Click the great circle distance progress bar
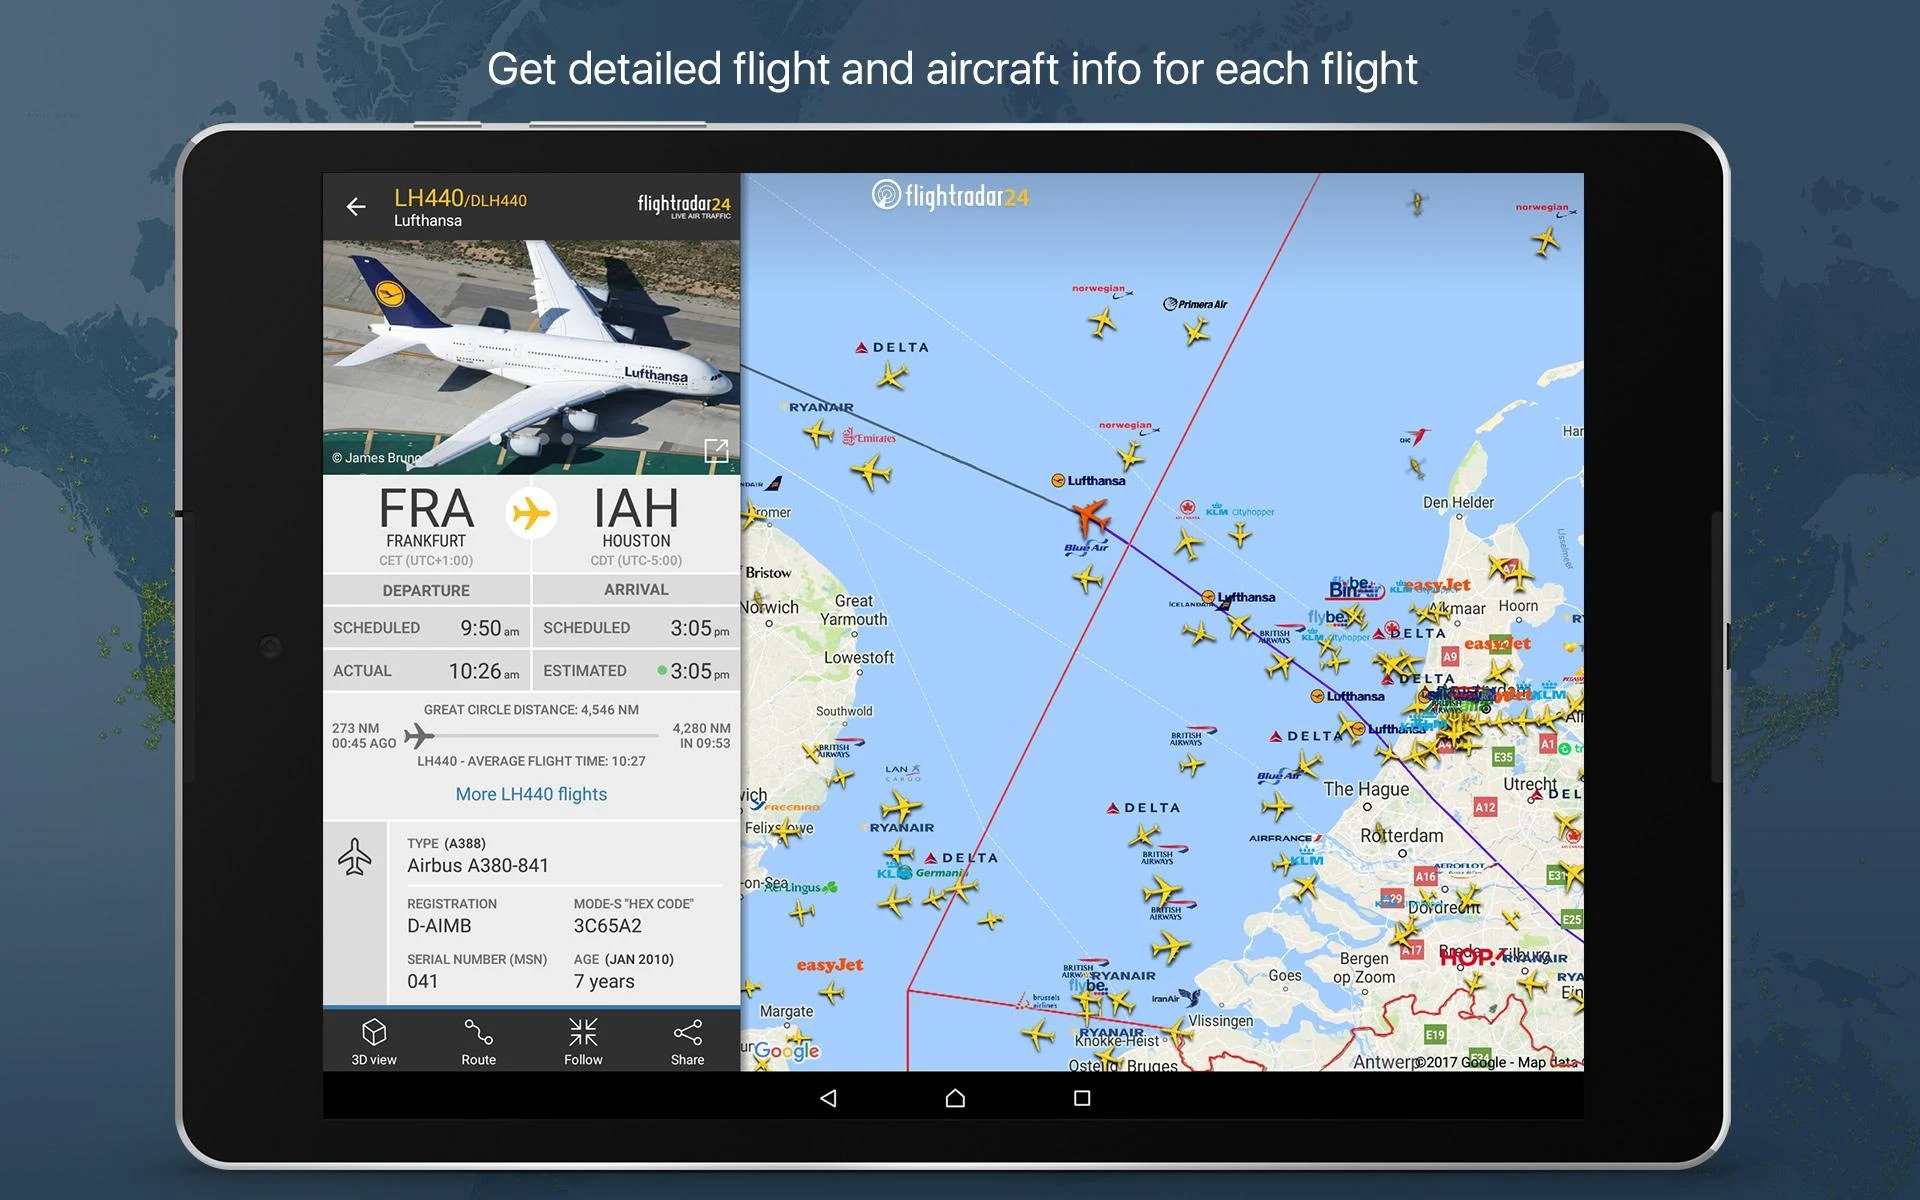The width and height of the screenshot is (1920, 1200). [532, 731]
